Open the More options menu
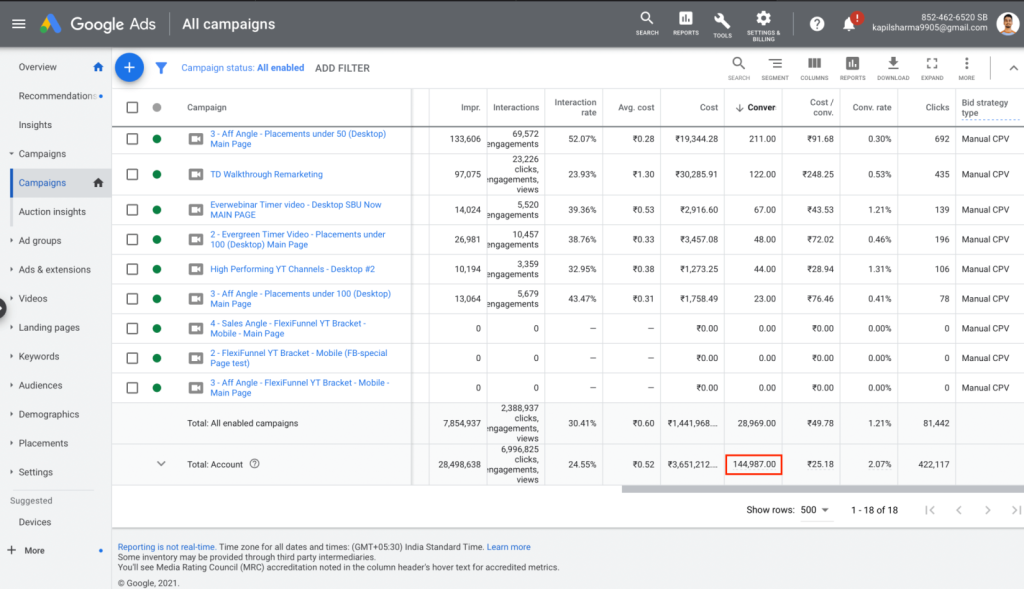Screen dimensions: 1024x589 click(x=967, y=68)
